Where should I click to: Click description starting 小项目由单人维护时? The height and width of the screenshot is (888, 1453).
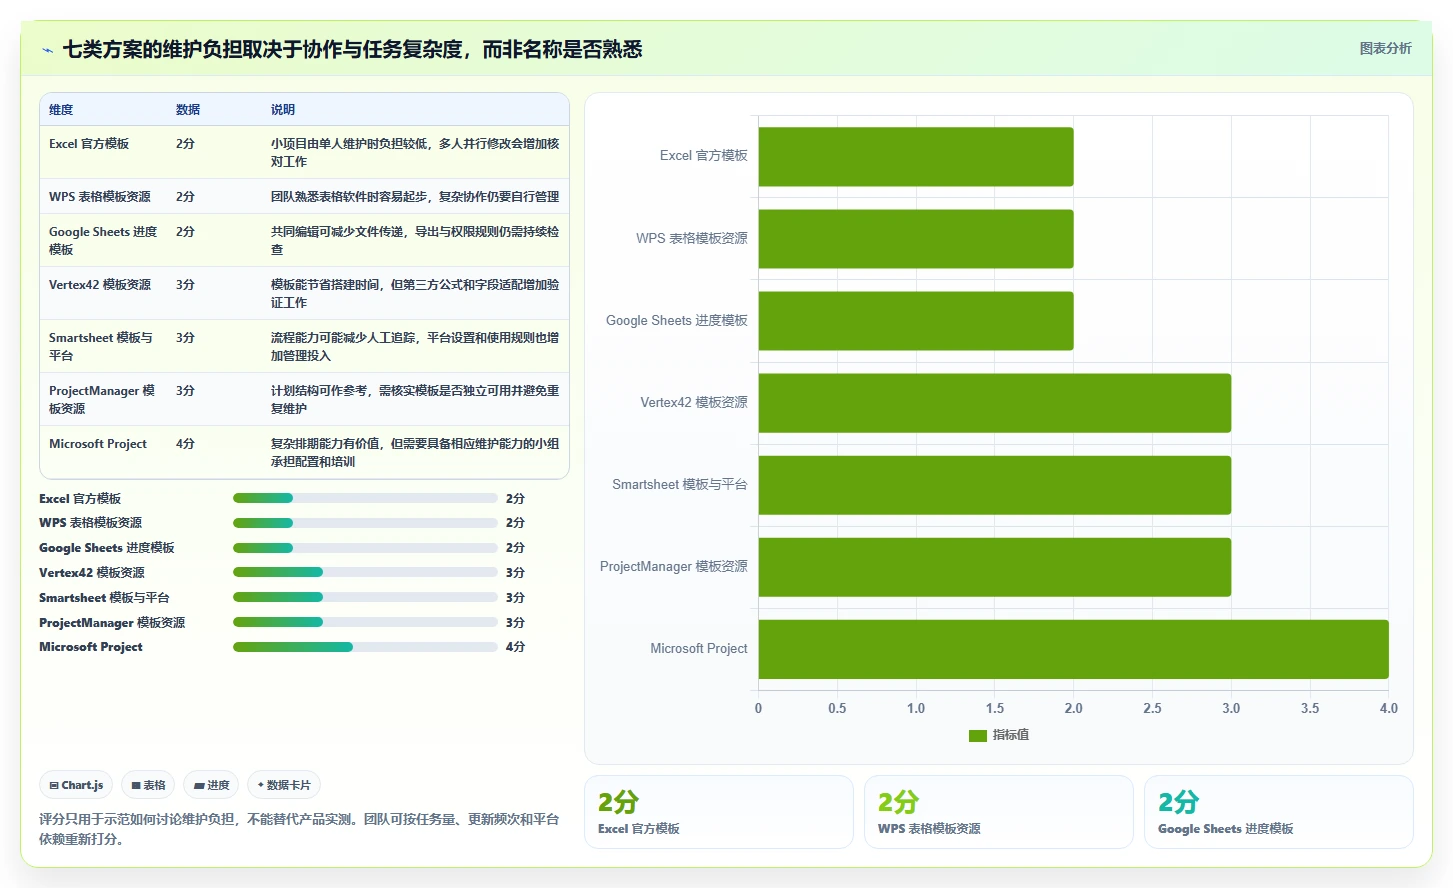[415, 153]
